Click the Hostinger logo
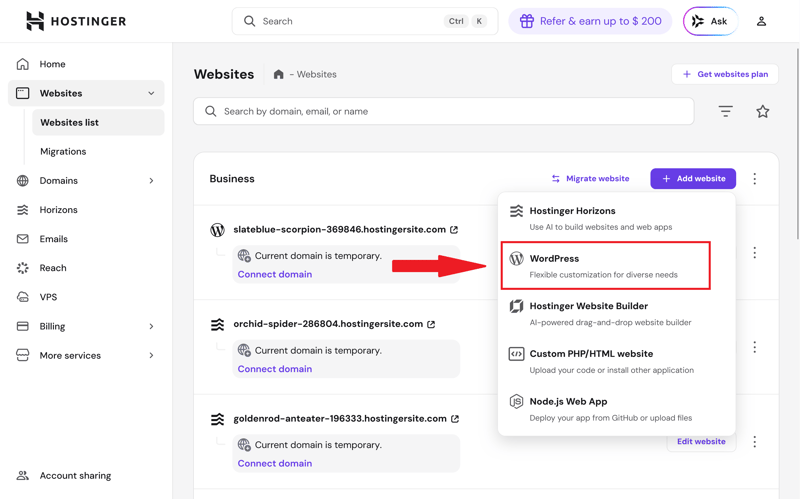Screen dimensions: 800x499 tap(76, 21)
